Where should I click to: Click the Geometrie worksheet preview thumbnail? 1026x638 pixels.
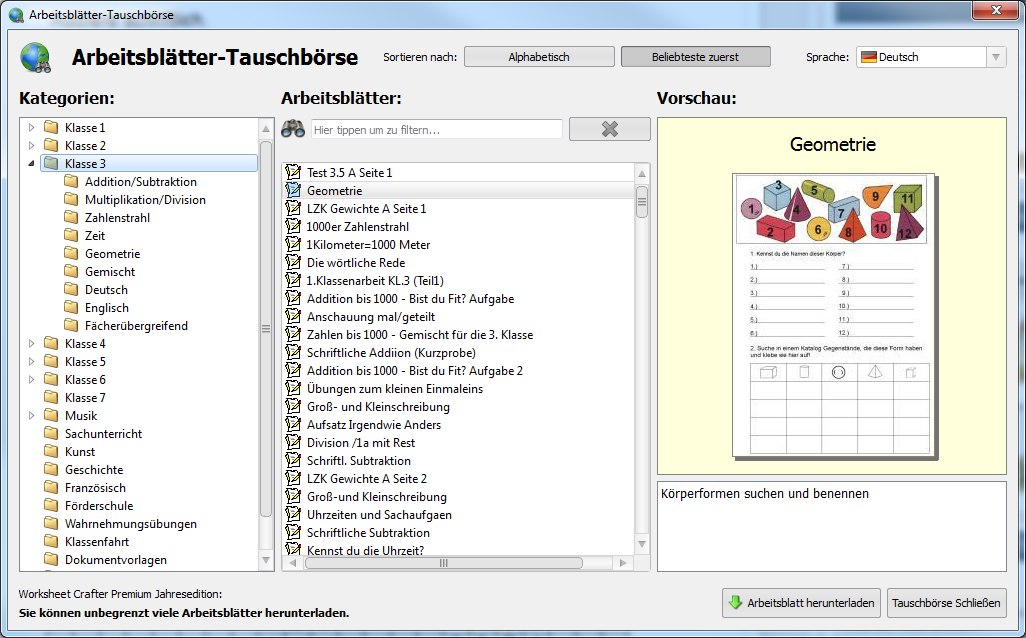(x=833, y=315)
